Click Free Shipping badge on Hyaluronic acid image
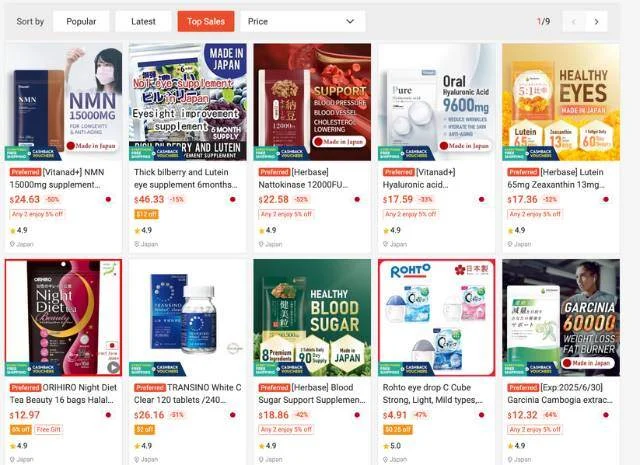Viewport: 640px width, 465px height. click(390, 154)
